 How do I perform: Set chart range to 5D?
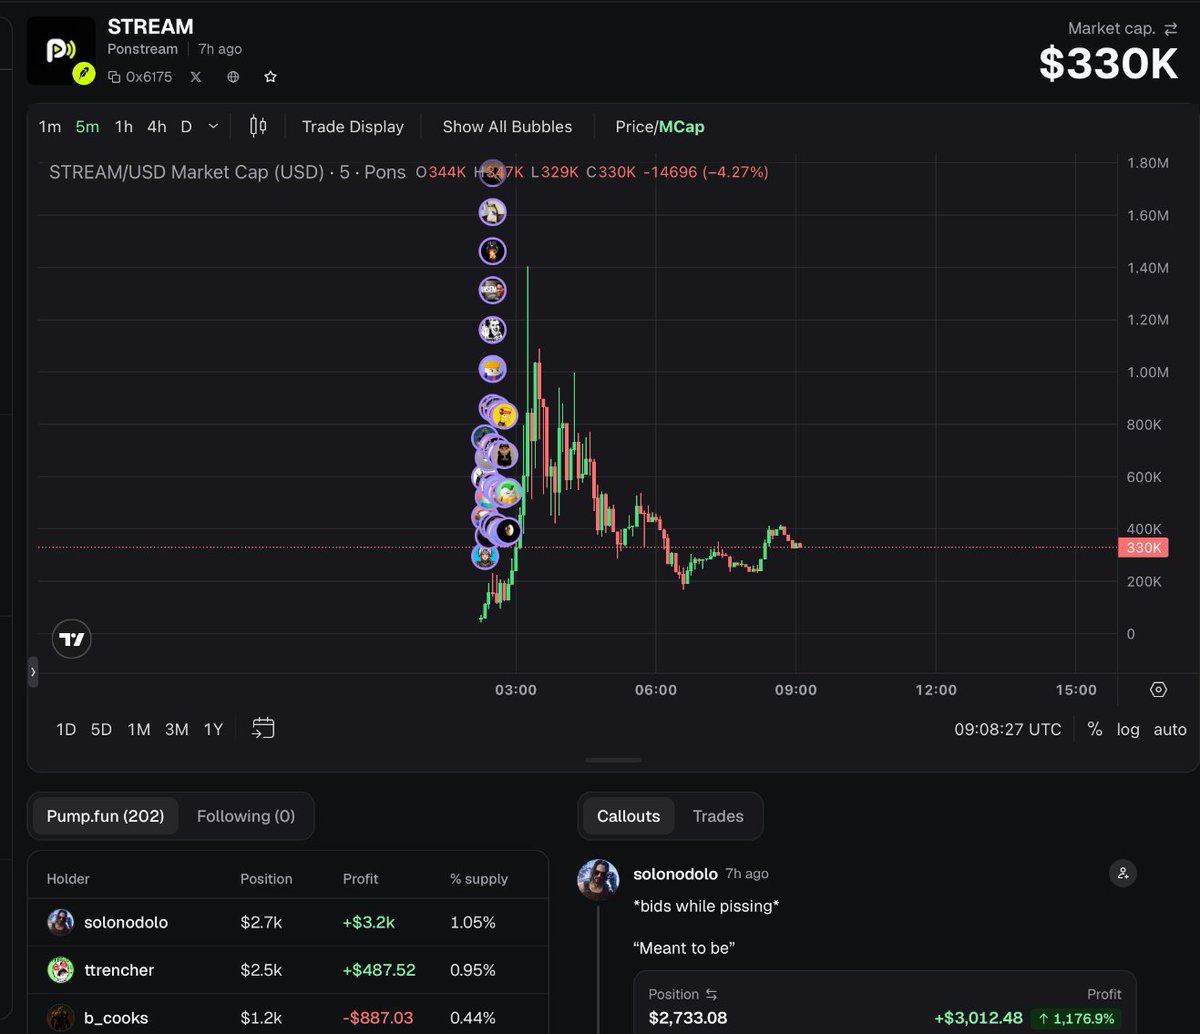pos(101,730)
